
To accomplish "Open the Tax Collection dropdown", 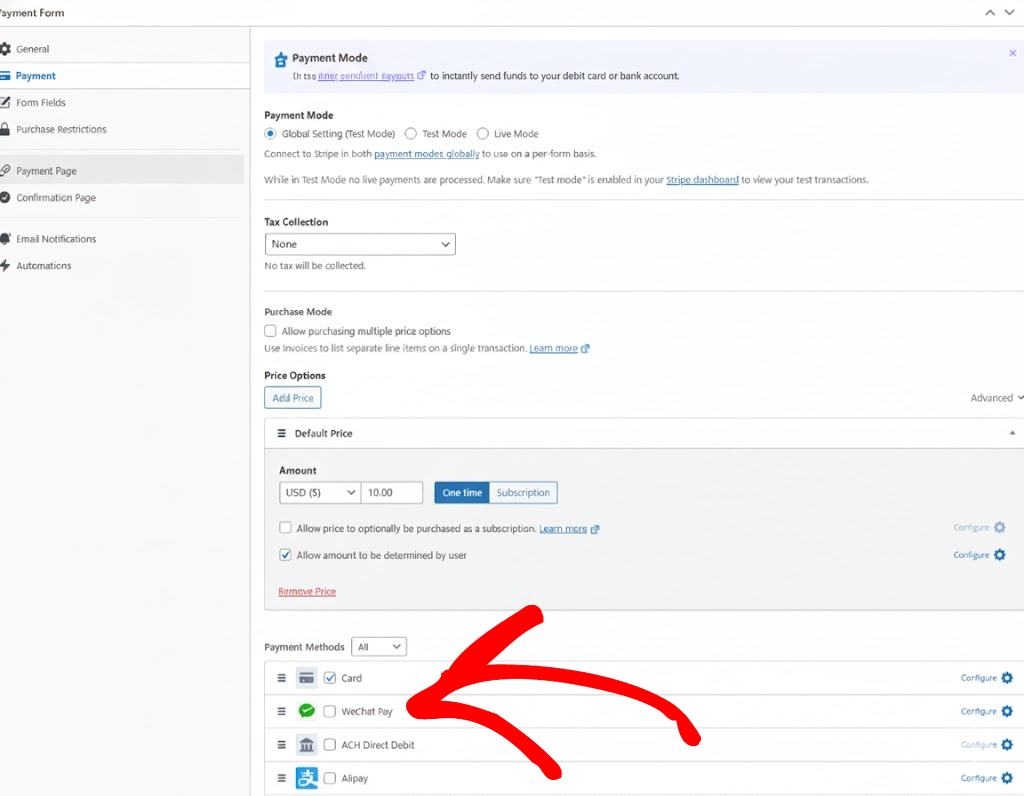I will [x=360, y=244].
